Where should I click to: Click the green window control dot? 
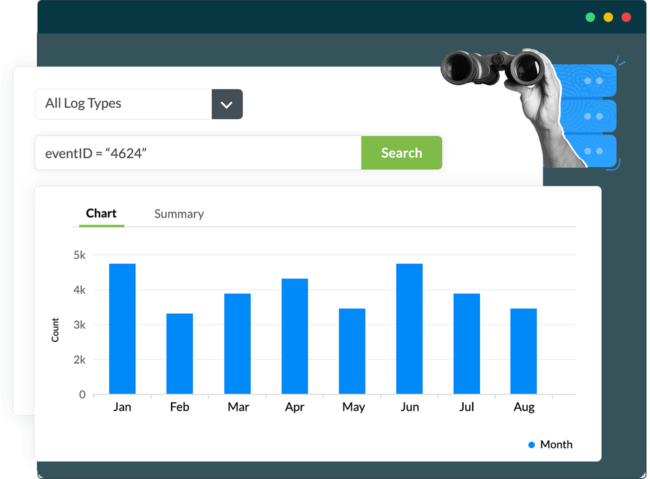[x=590, y=17]
